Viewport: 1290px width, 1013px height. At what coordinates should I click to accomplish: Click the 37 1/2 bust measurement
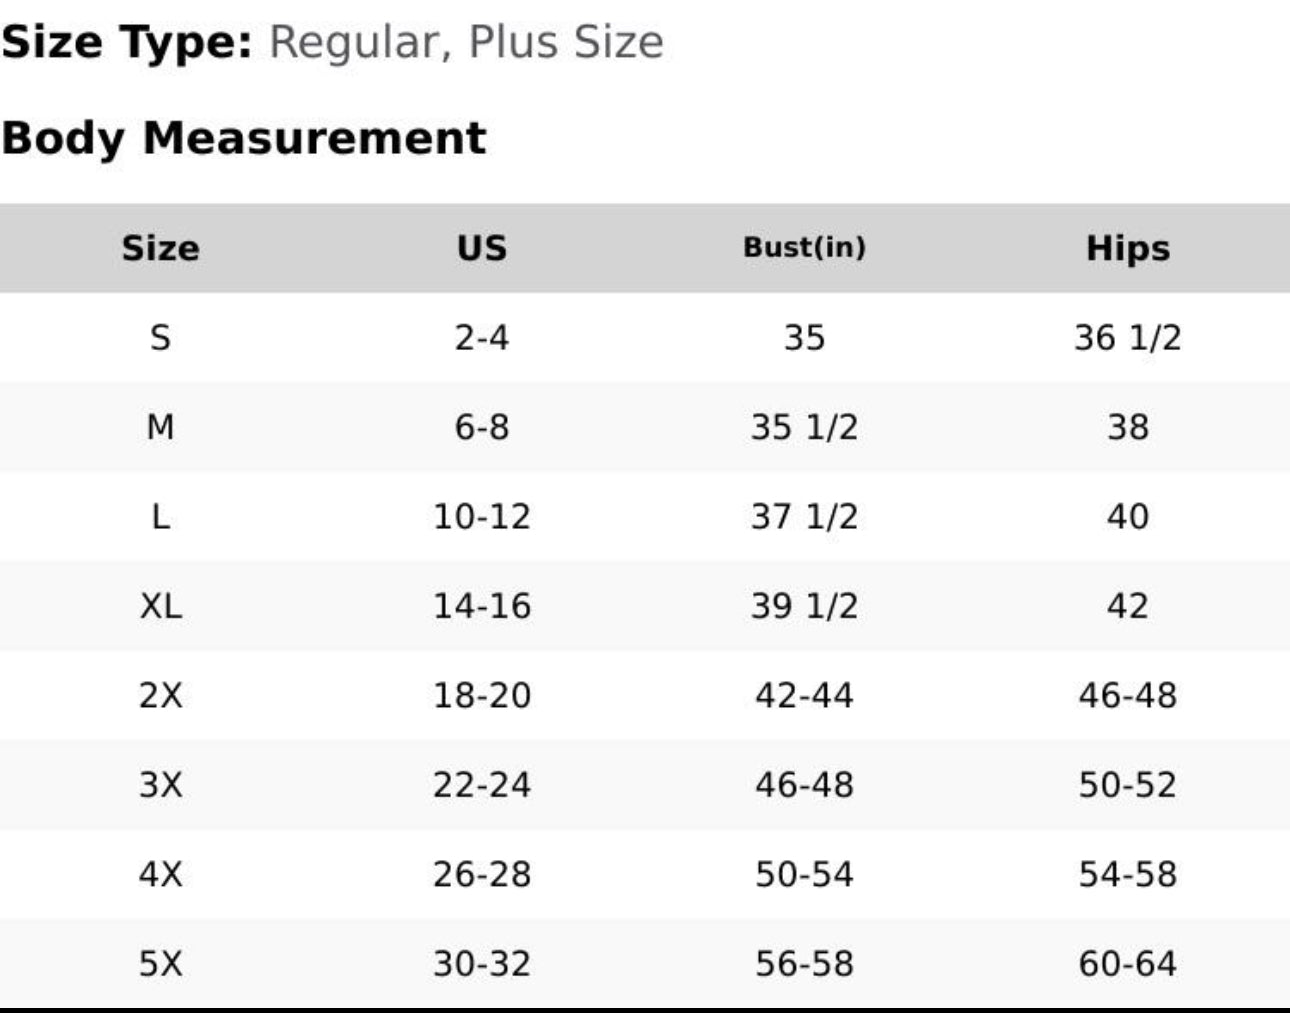(804, 517)
